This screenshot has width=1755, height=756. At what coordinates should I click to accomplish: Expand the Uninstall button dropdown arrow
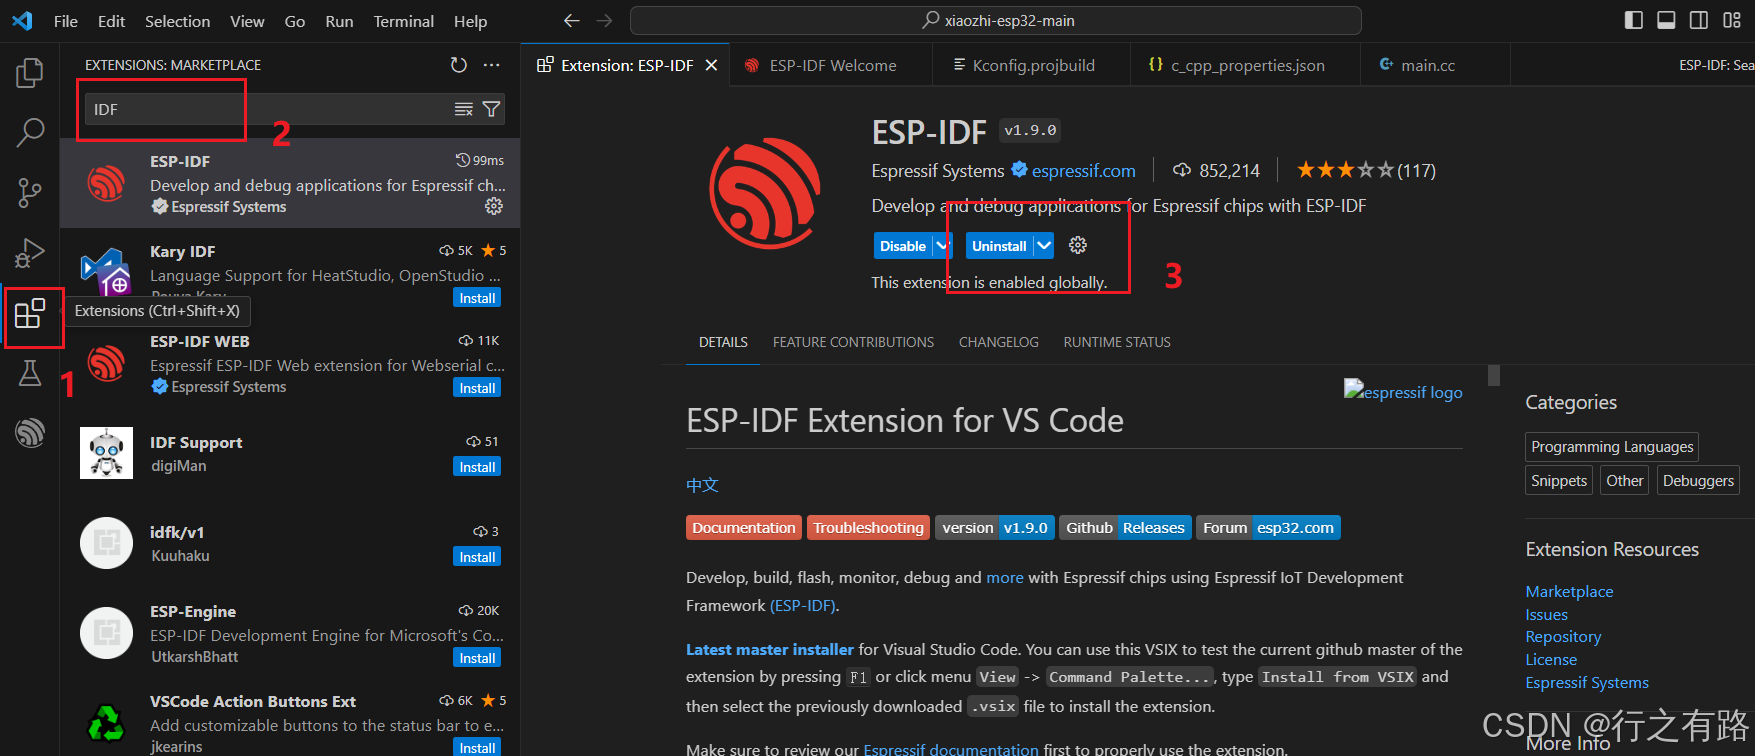[x=1044, y=246]
